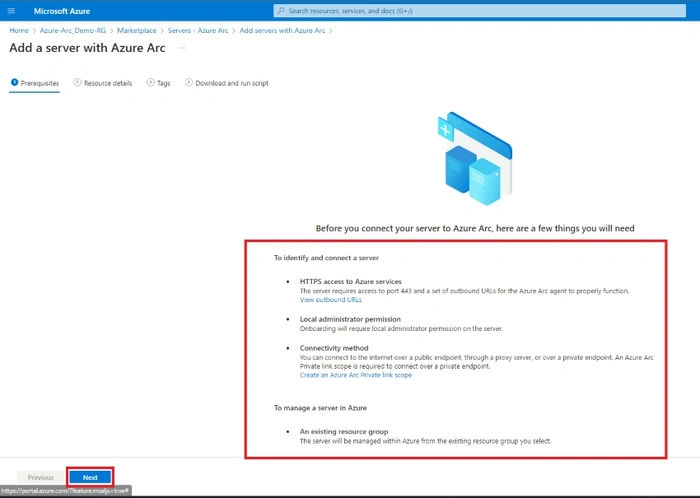Viewport: 700px width, 498px height.
Task: Go to Home breadcrumb
Action: tap(19, 30)
